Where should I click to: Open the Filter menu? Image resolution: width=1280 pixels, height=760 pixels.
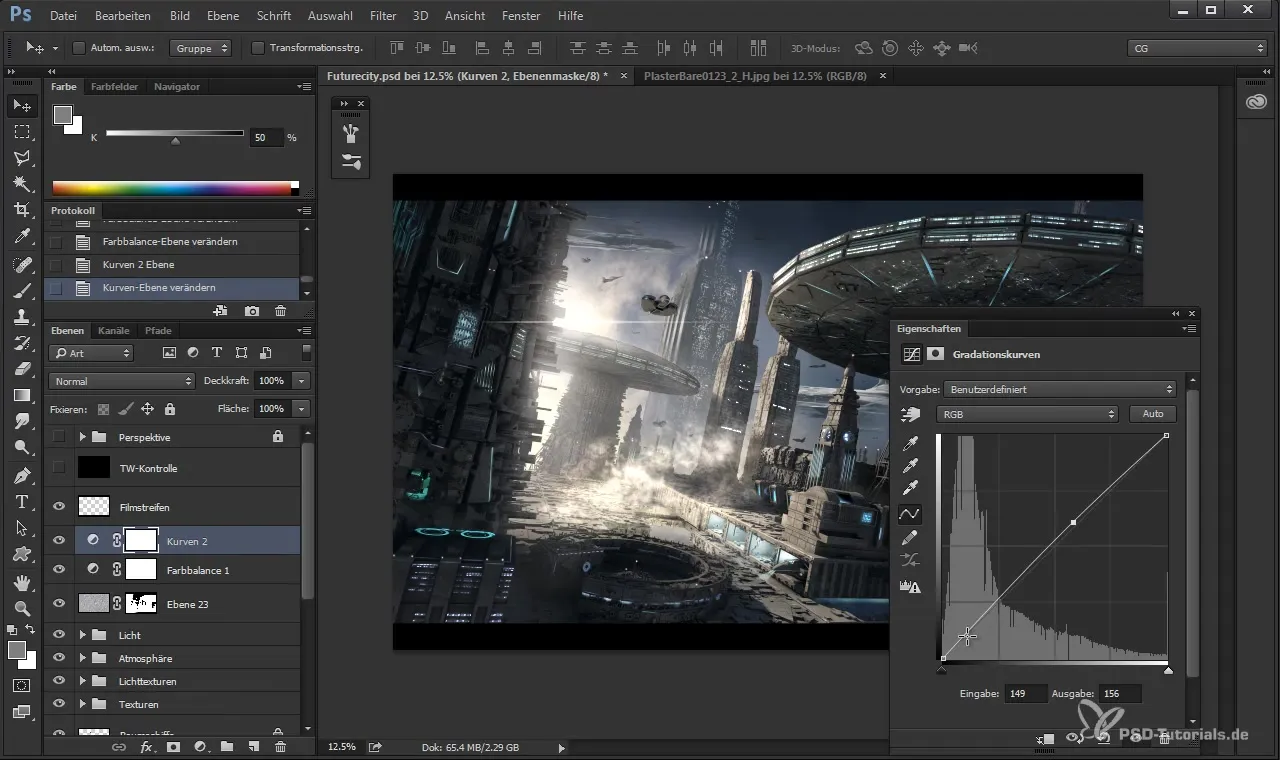coord(383,16)
